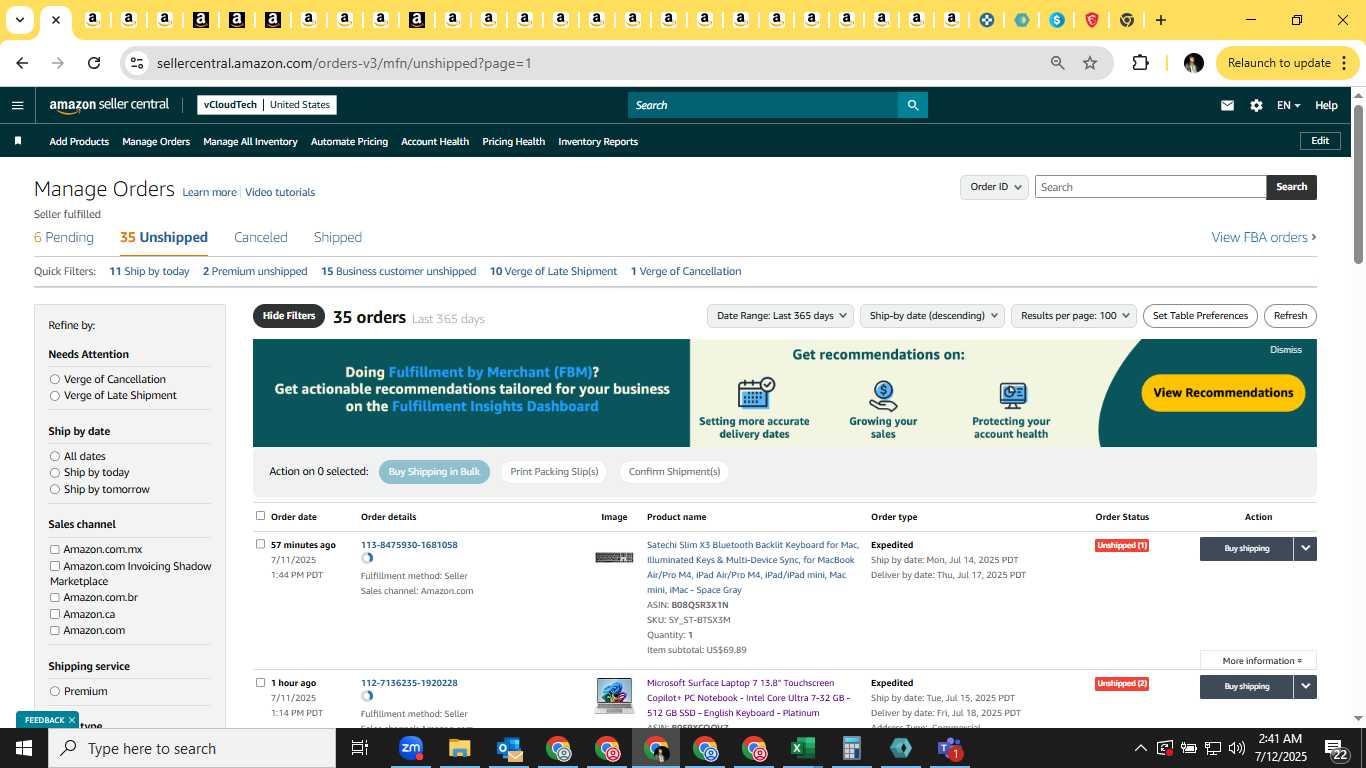The height and width of the screenshot is (768, 1366).
Task: Click the teal search magnifier button
Action: [x=912, y=105]
